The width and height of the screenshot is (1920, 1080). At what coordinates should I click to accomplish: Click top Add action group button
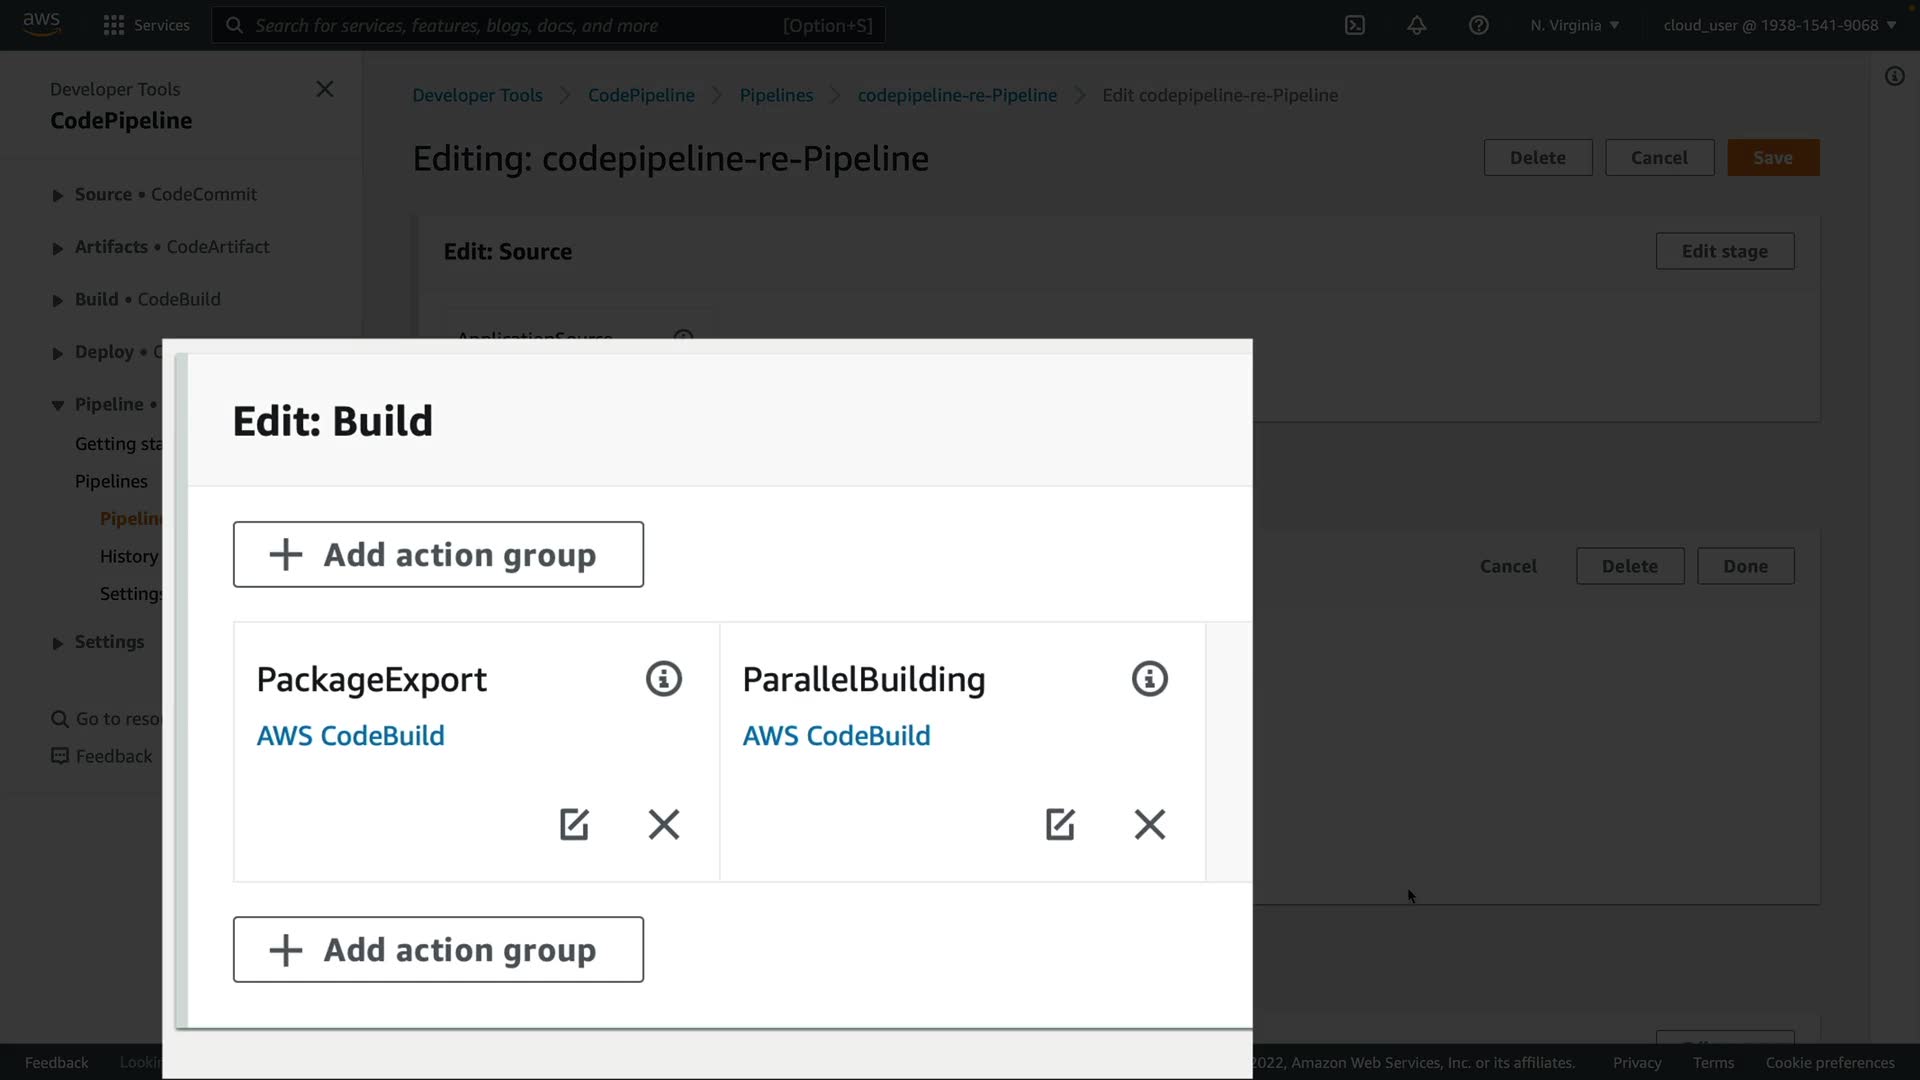tap(438, 554)
